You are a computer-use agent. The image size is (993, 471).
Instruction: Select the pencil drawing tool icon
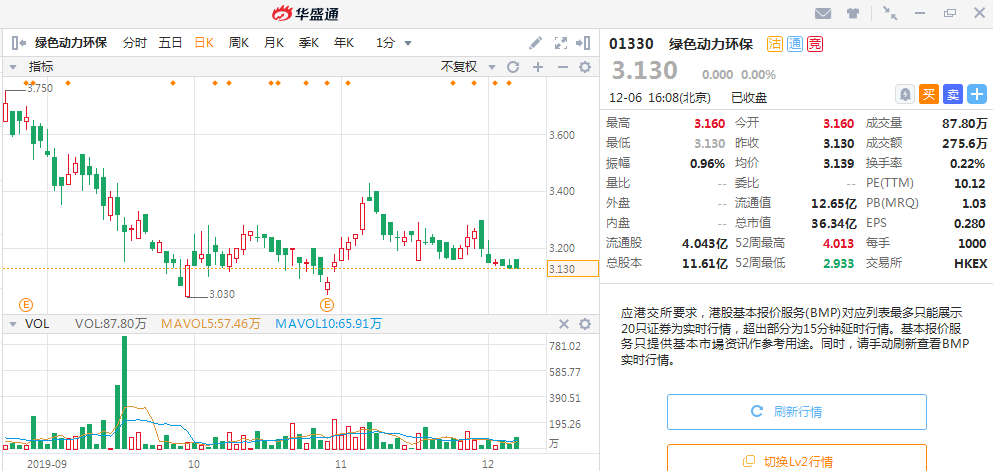tap(536, 43)
